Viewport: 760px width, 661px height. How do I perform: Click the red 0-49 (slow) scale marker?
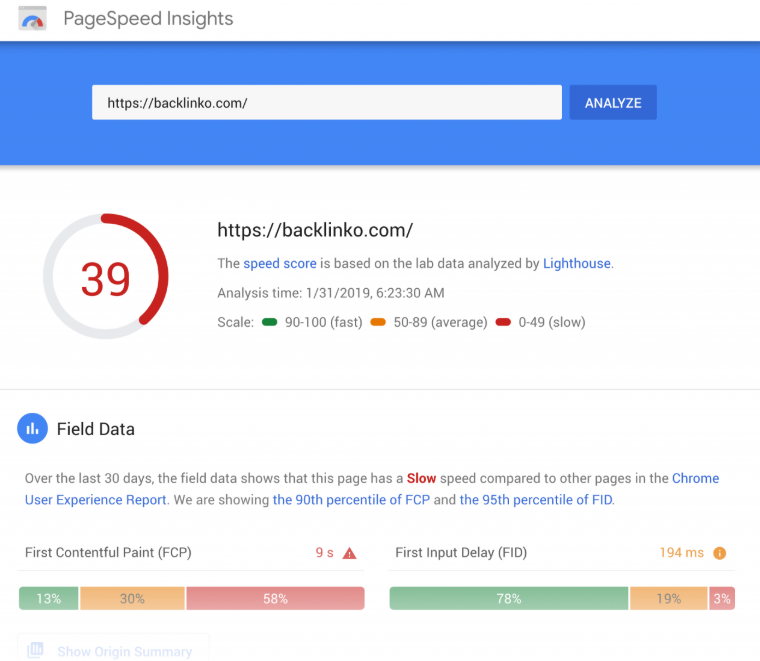(x=503, y=322)
